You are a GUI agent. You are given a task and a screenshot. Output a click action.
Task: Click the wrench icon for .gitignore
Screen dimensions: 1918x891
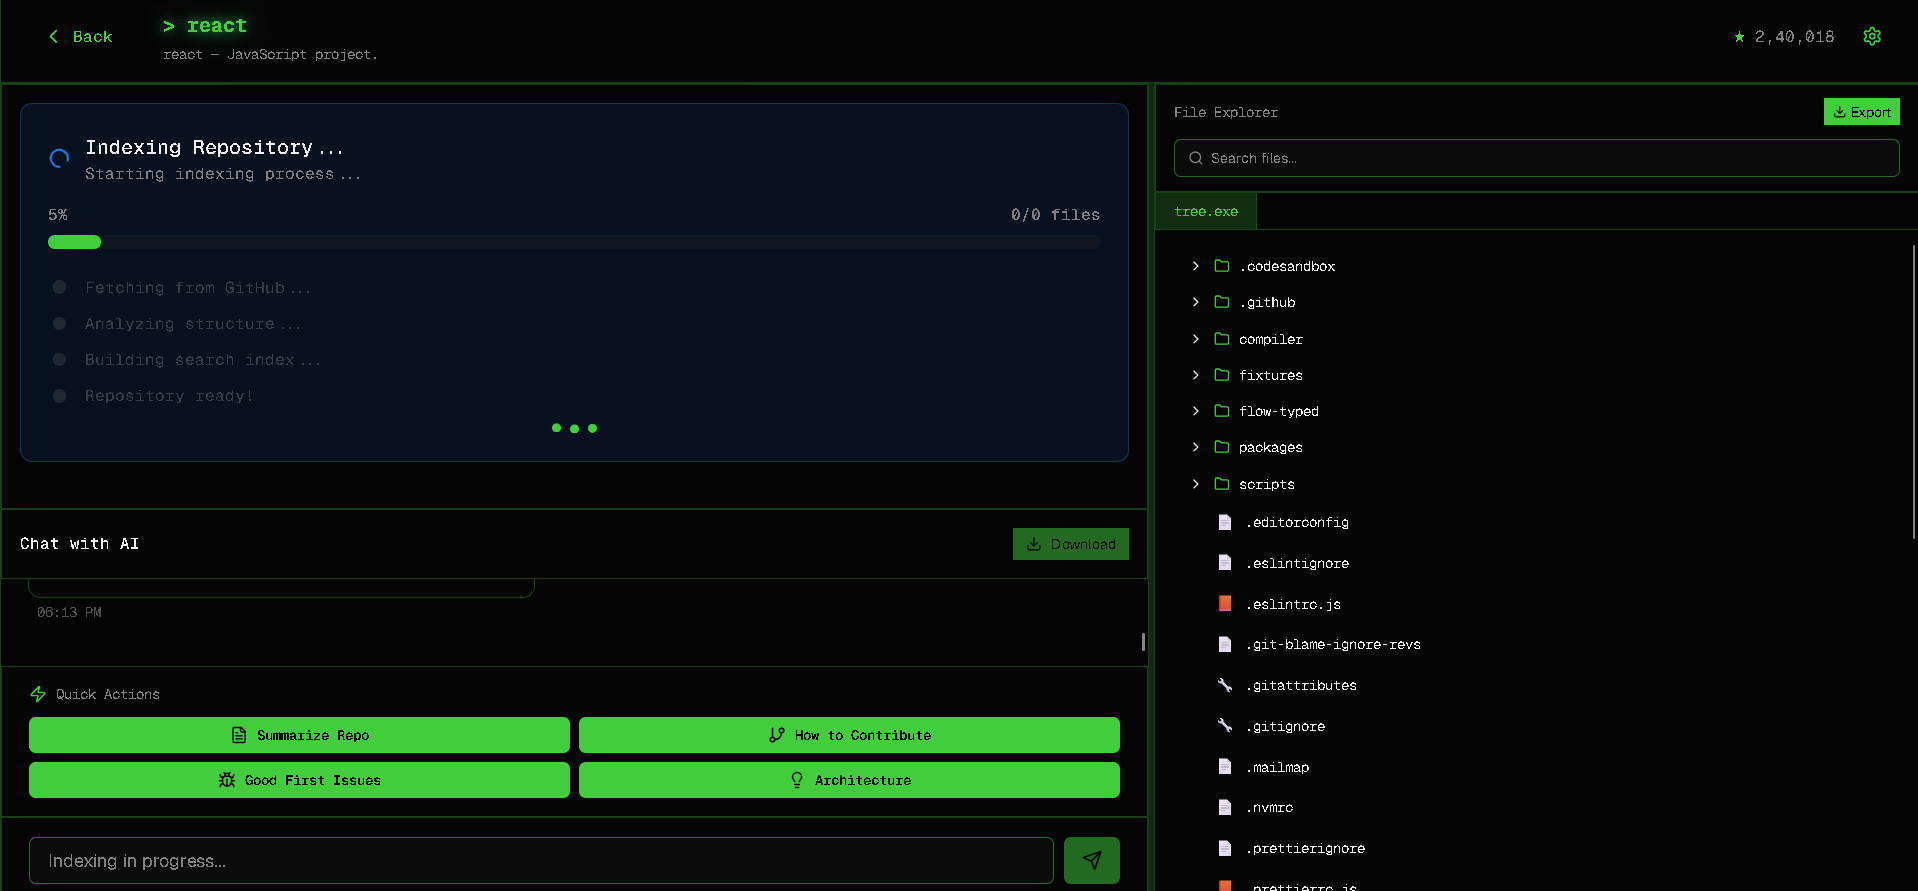click(1225, 726)
